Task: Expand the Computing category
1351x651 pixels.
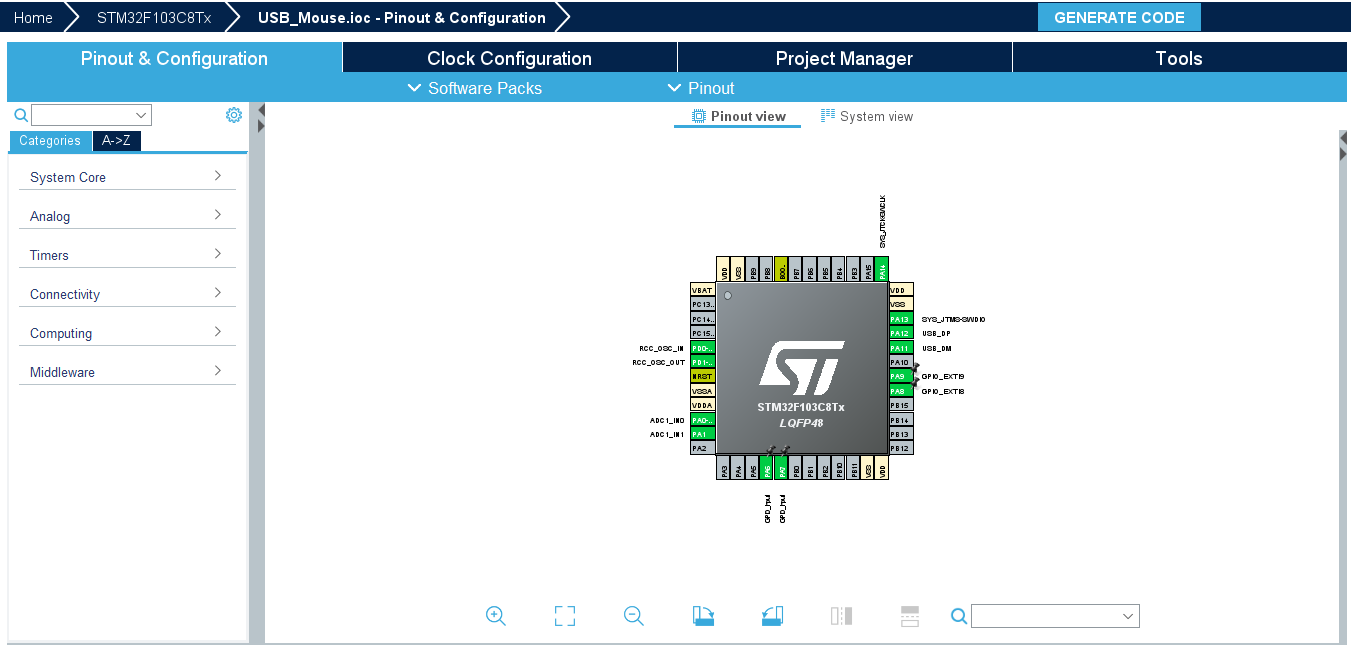Action: tap(127, 333)
